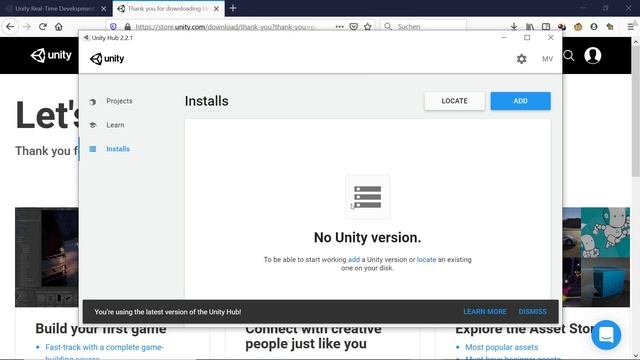Click the LOCATE button
This screenshot has height=360, width=640.
(454, 101)
